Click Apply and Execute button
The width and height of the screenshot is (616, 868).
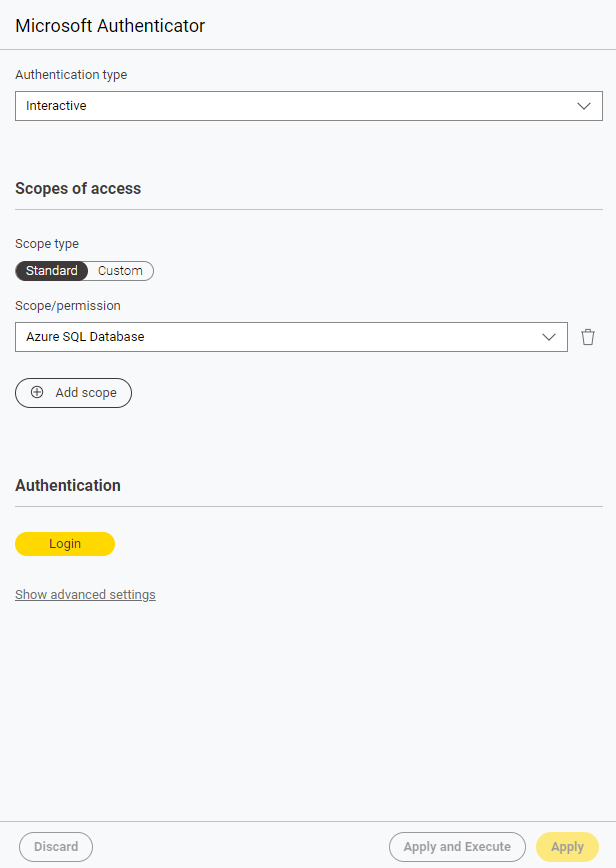pos(457,847)
